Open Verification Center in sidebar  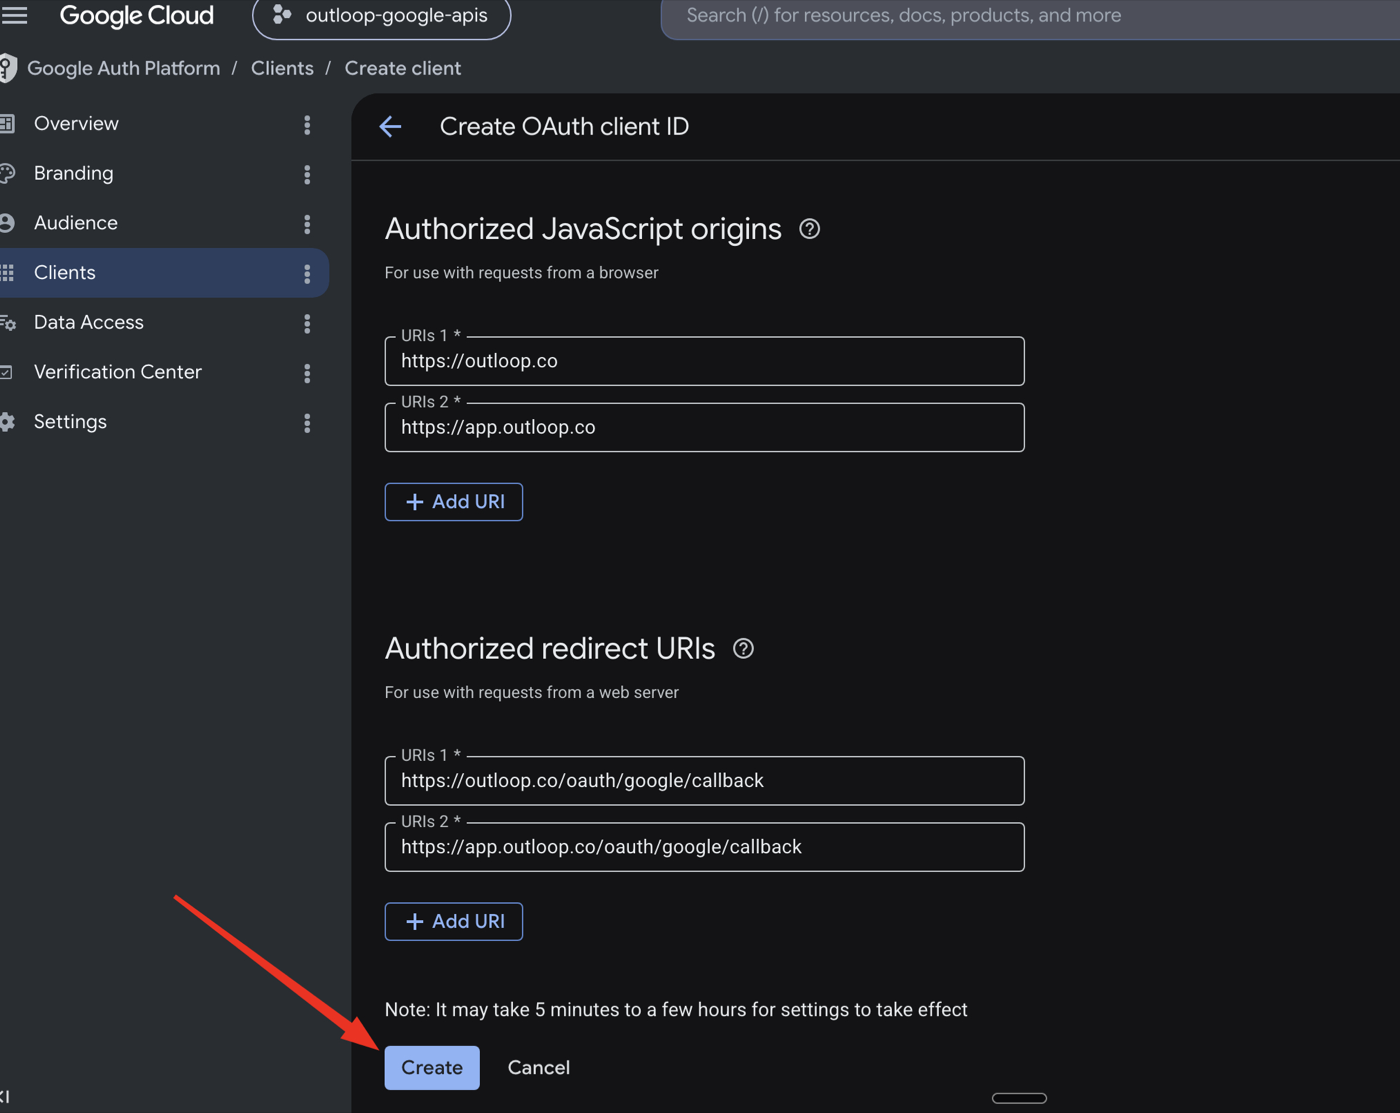117,372
